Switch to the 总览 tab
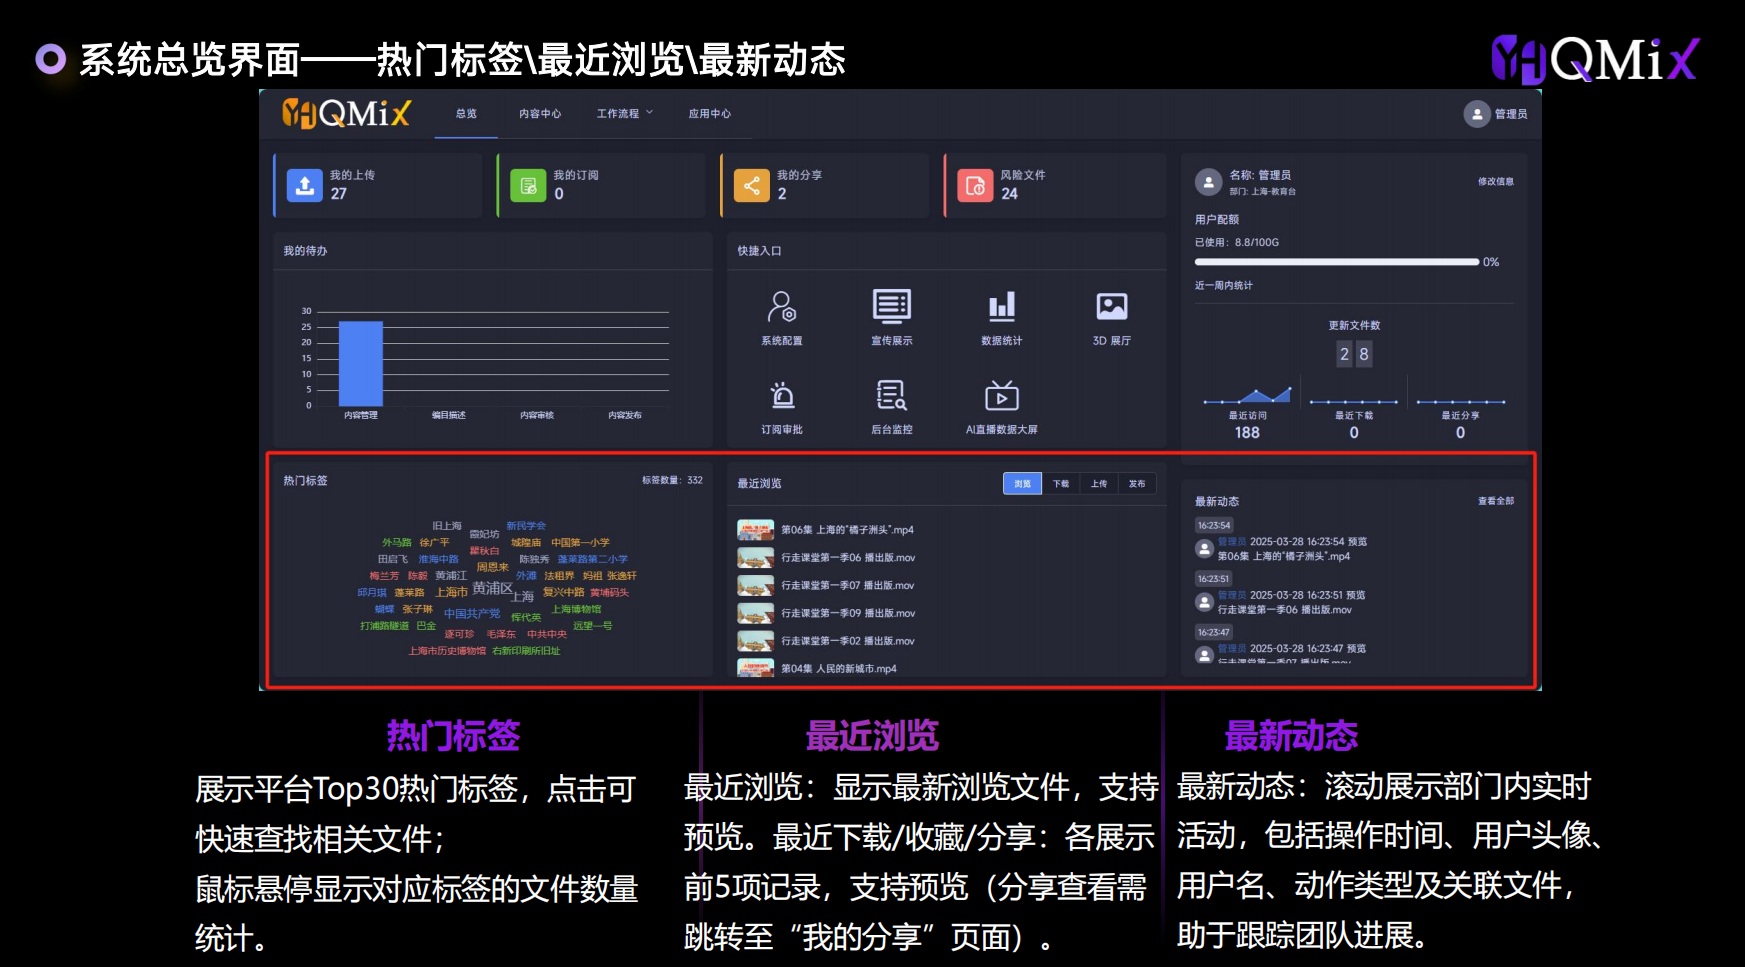 pyautogui.click(x=466, y=114)
